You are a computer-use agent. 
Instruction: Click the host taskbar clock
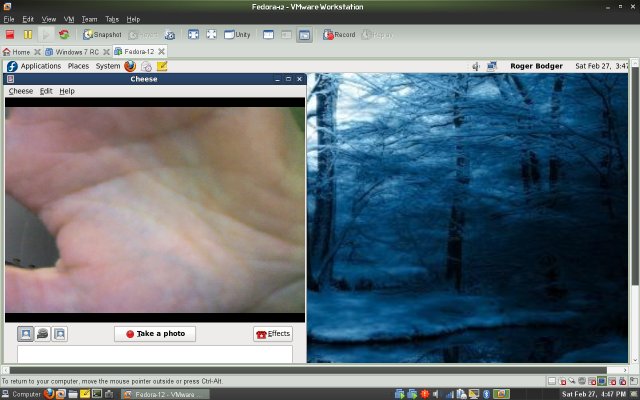click(594, 394)
